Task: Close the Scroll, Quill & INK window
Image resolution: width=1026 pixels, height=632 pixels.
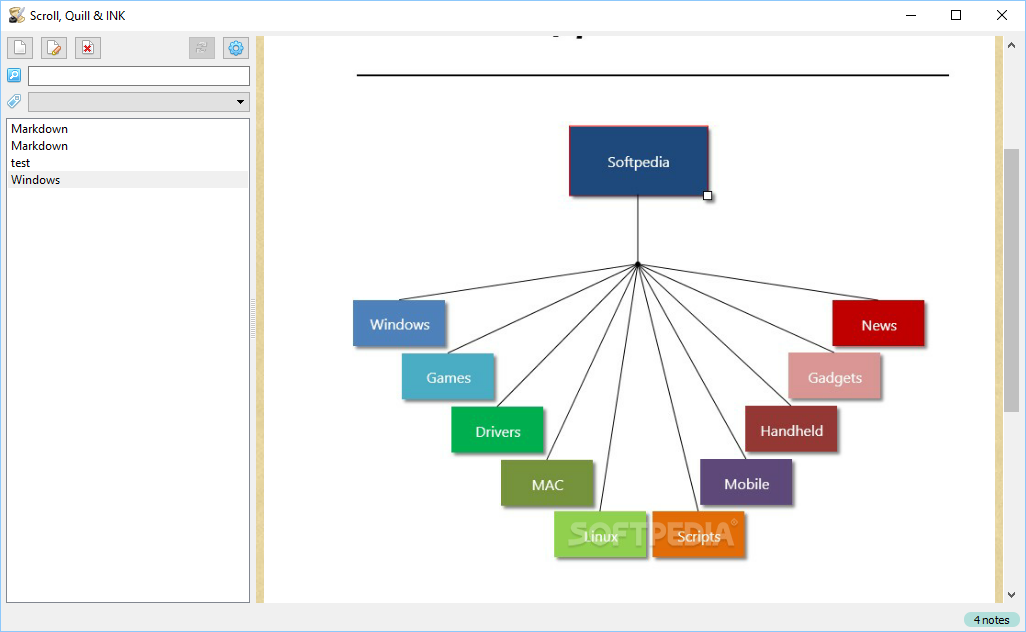Action: coord(1002,15)
